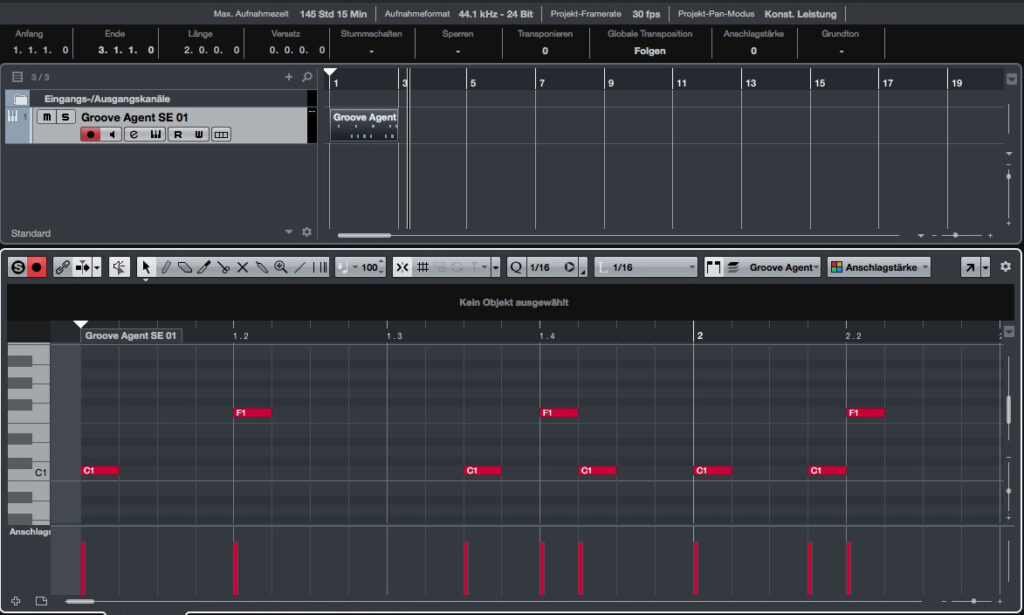Adjust the arrangement horizontal zoom slider
Screen dimensions: 1024x615
click(955, 235)
